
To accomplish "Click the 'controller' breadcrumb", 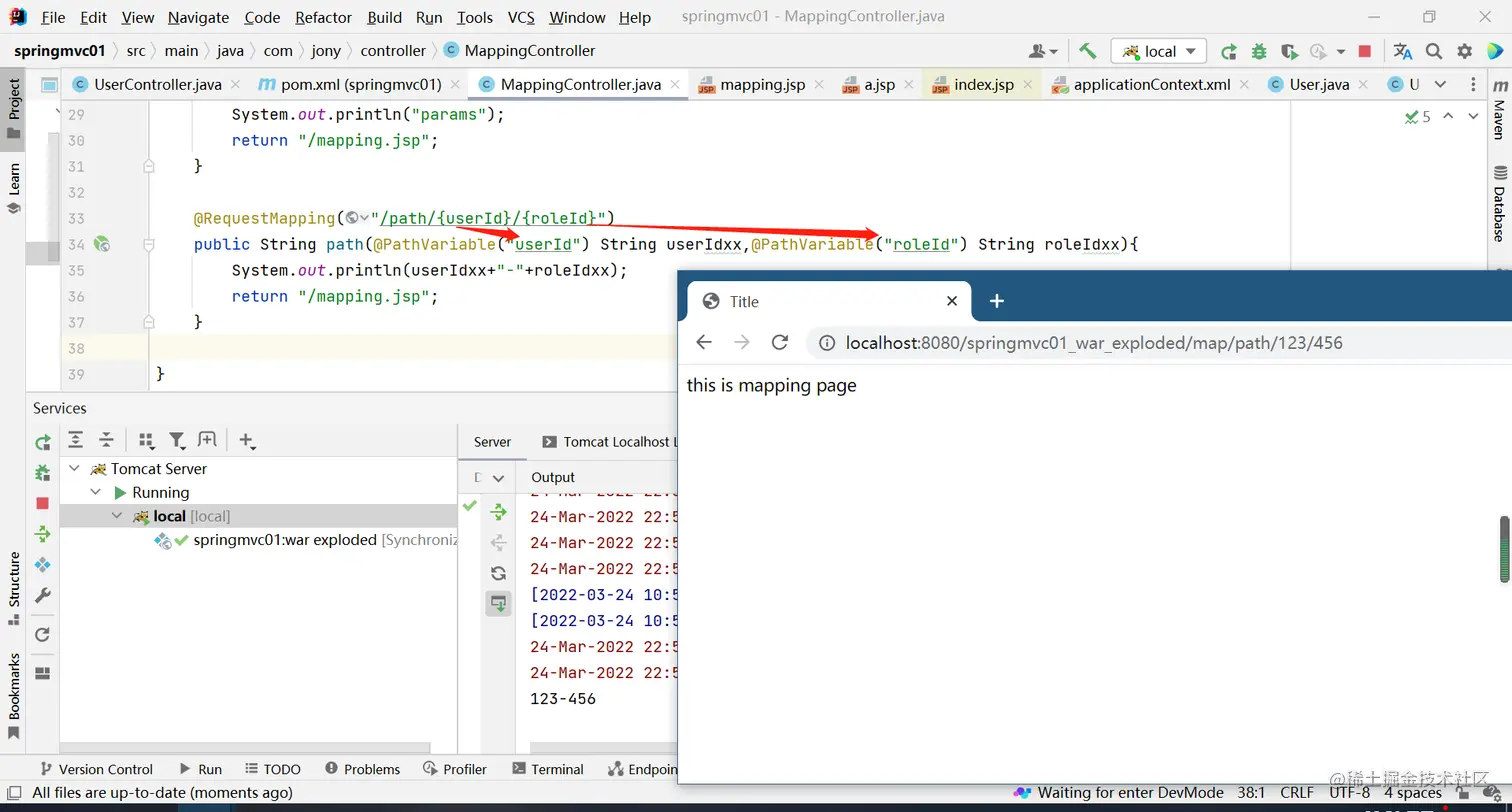I will click(x=393, y=50).
